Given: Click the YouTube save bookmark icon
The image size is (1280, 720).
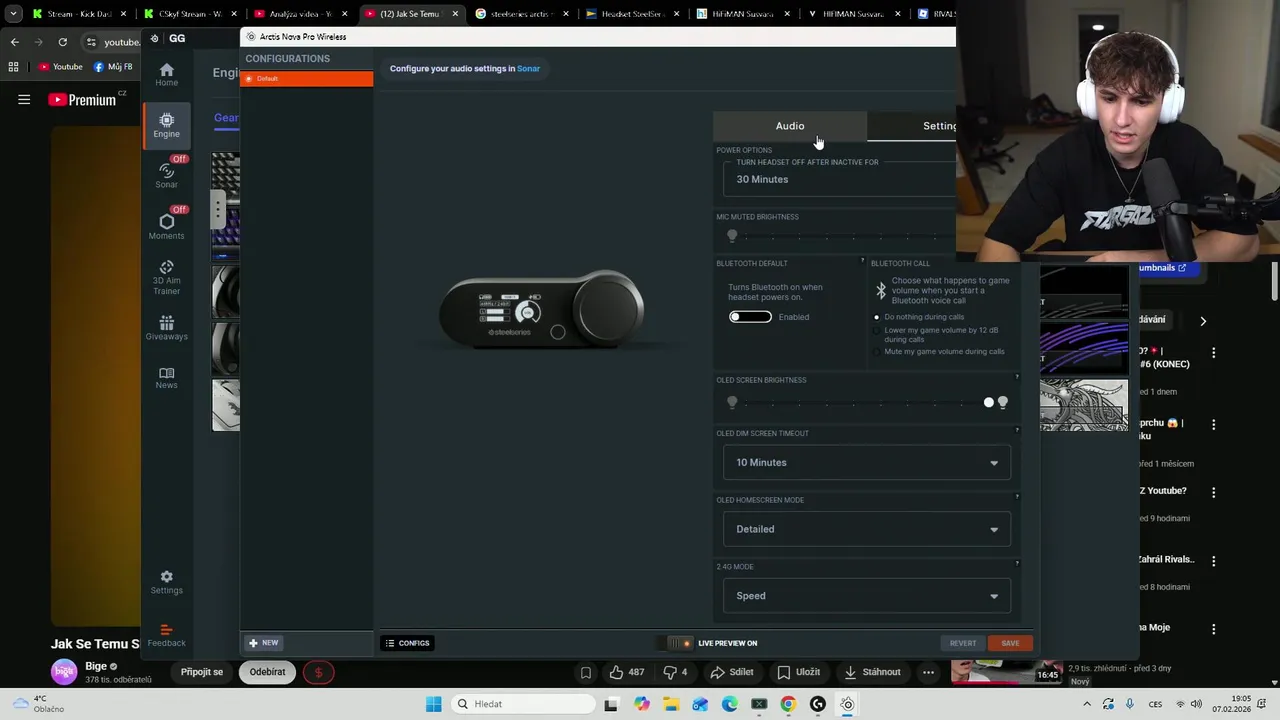Looking at the screenshot, I should point(586,672).
